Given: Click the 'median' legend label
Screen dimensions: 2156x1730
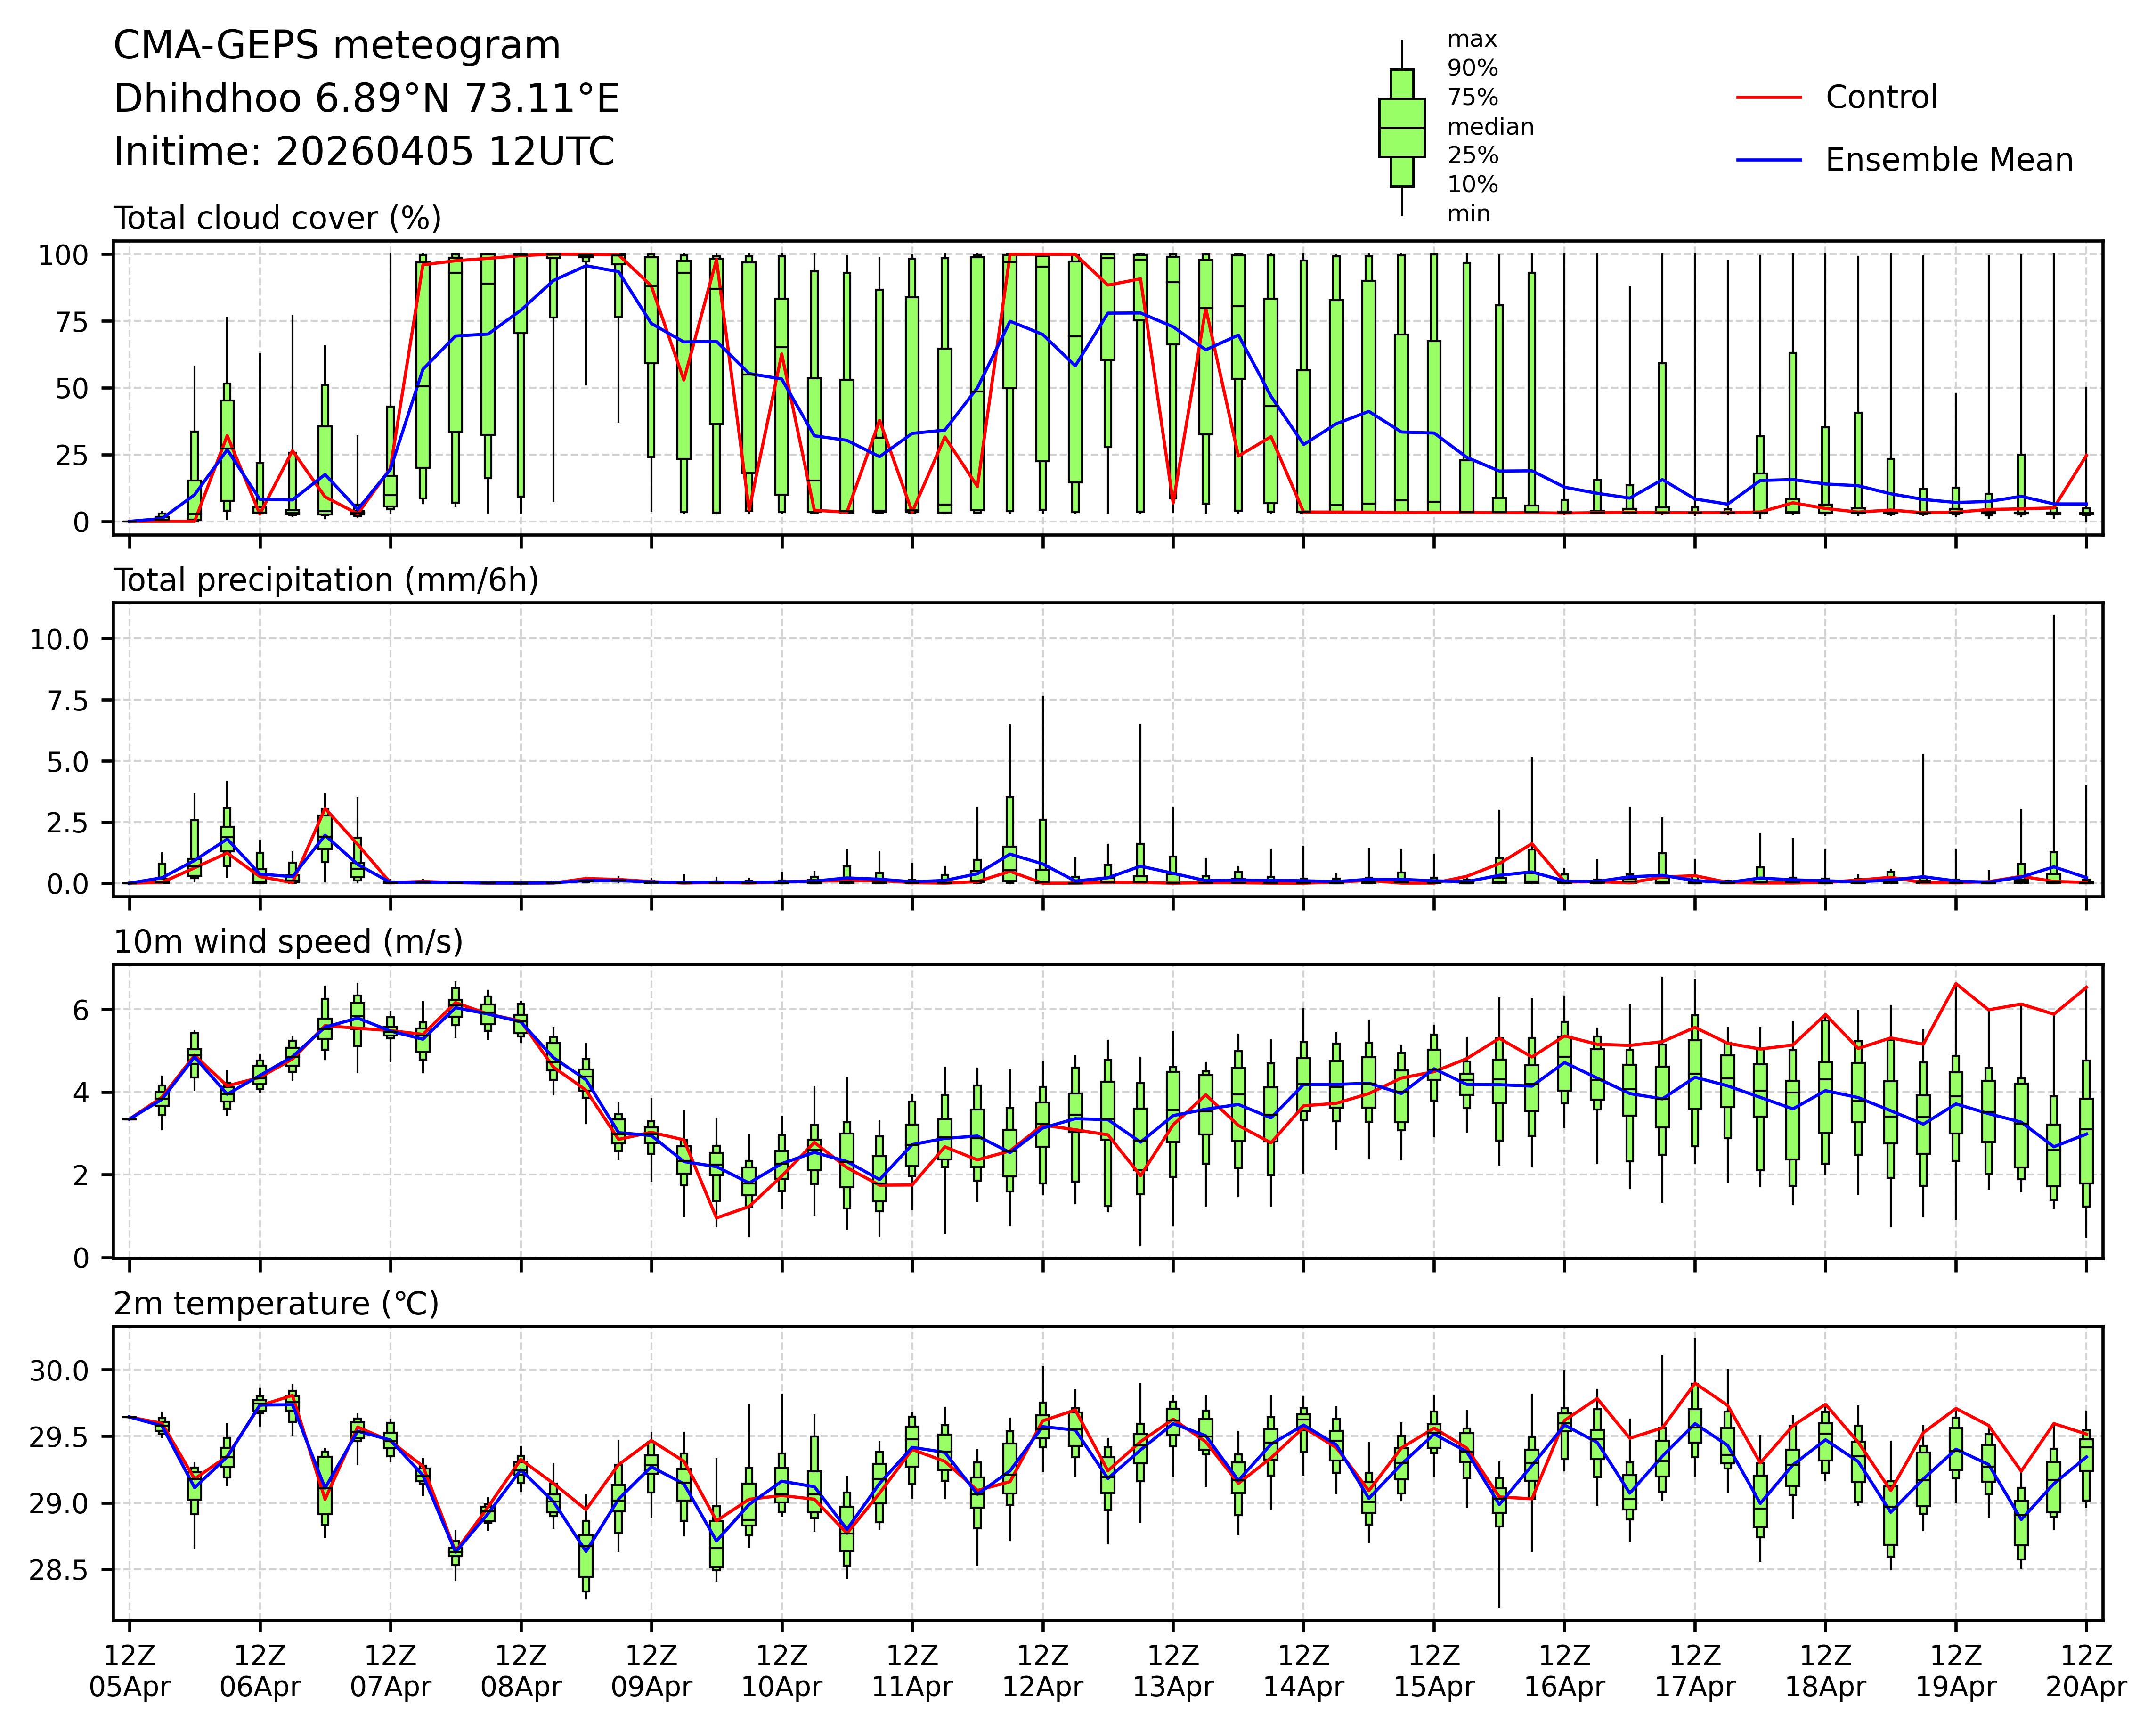Looking at the screenshot, I should pyautogui.click(x=1490, y=127).
